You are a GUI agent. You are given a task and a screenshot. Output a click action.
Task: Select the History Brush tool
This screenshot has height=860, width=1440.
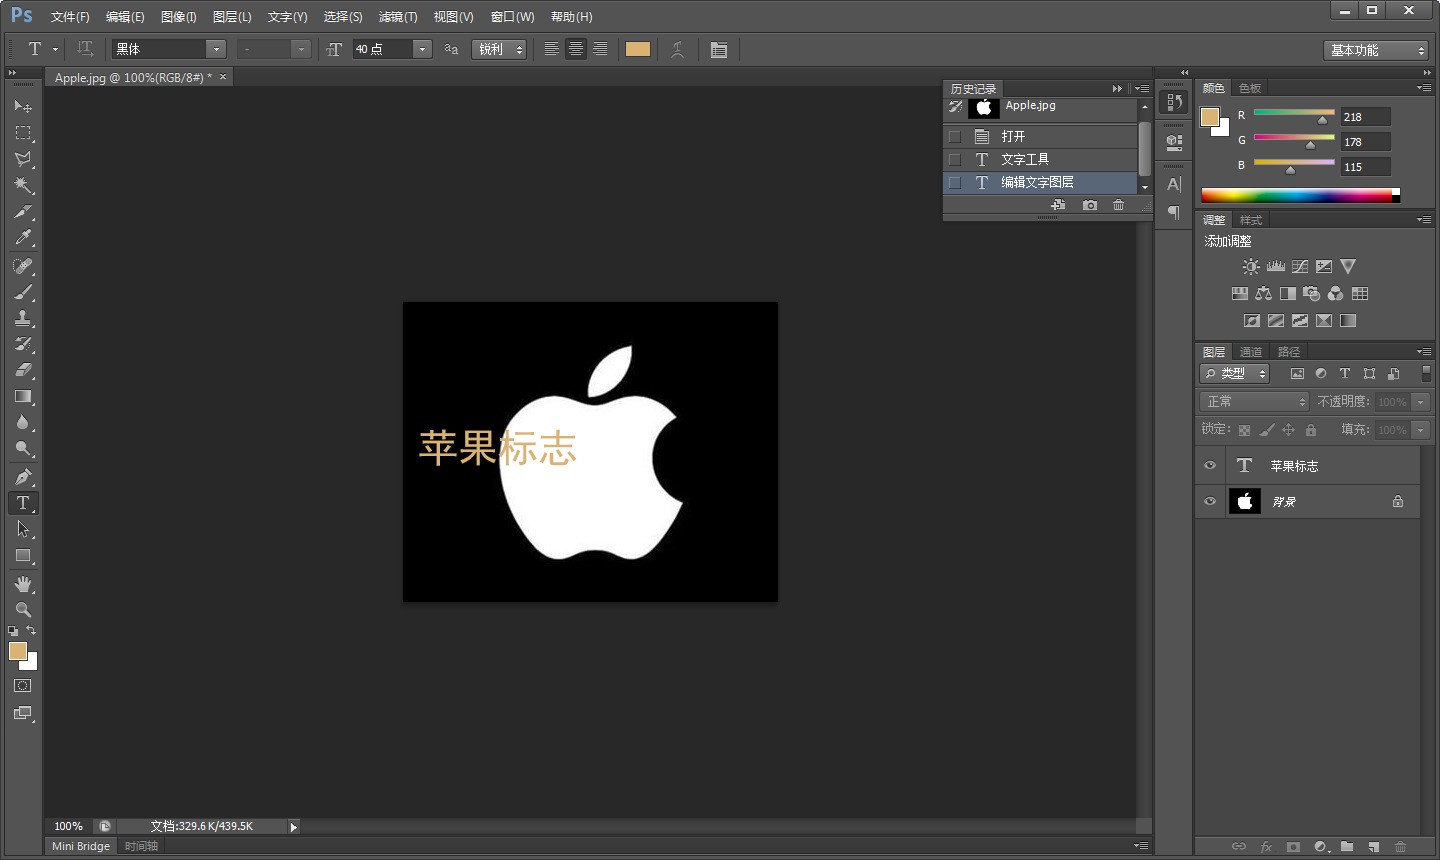pos(23,344)
